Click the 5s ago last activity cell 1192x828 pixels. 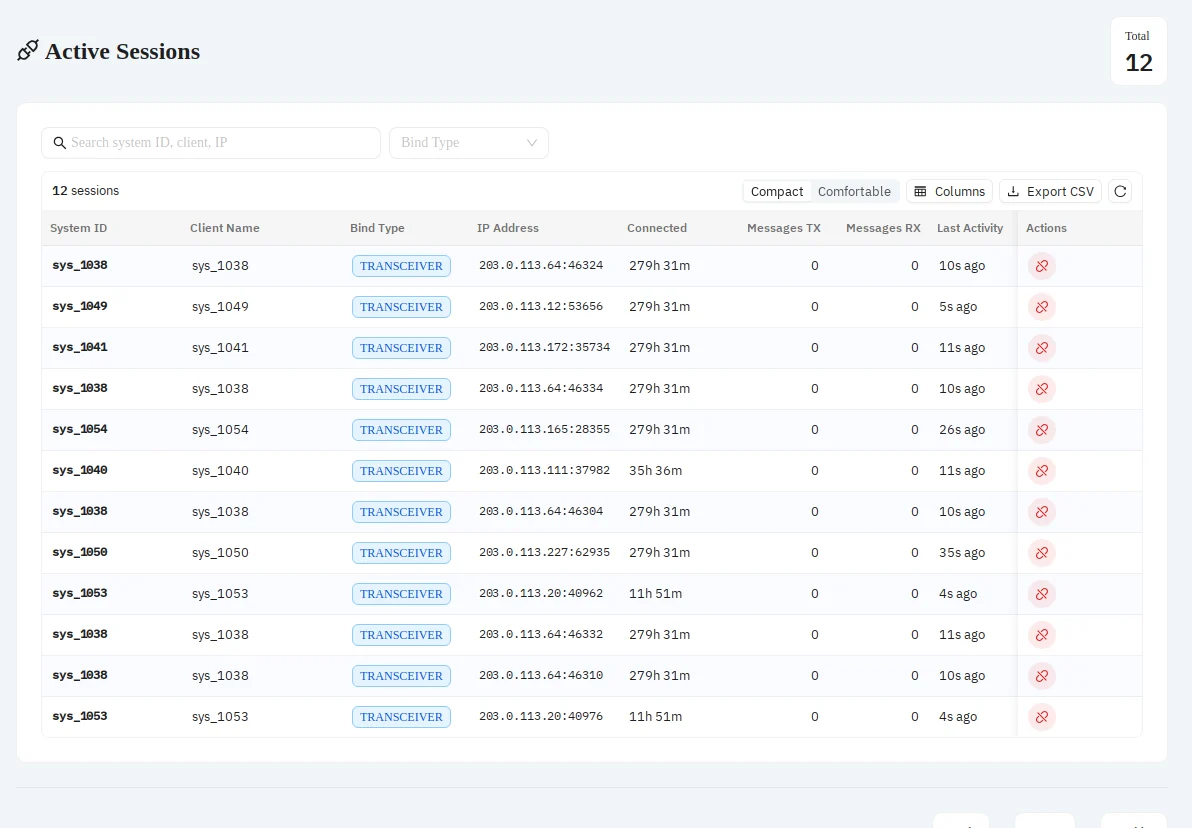pos(958,306)
